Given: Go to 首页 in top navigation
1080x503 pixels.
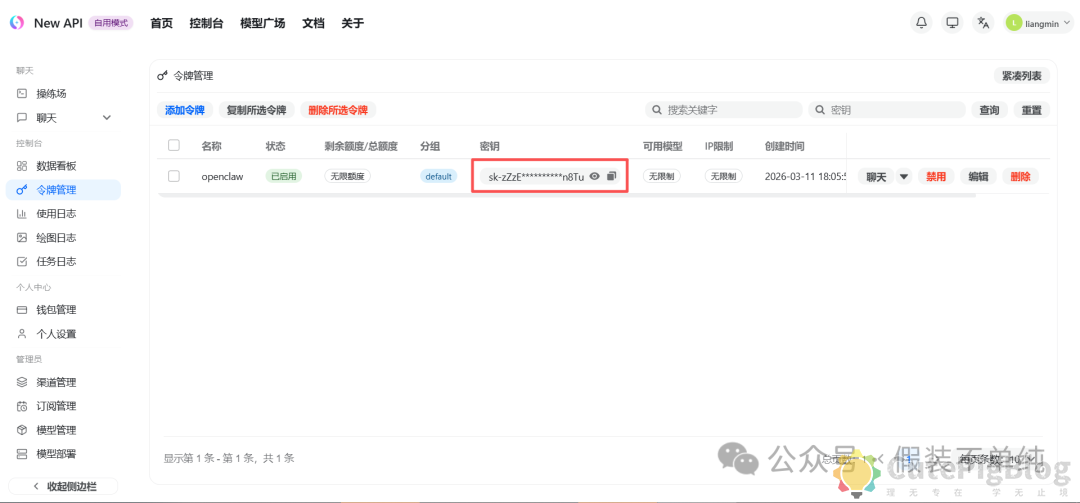Looking at the screenshot, I should pos(161,23).
